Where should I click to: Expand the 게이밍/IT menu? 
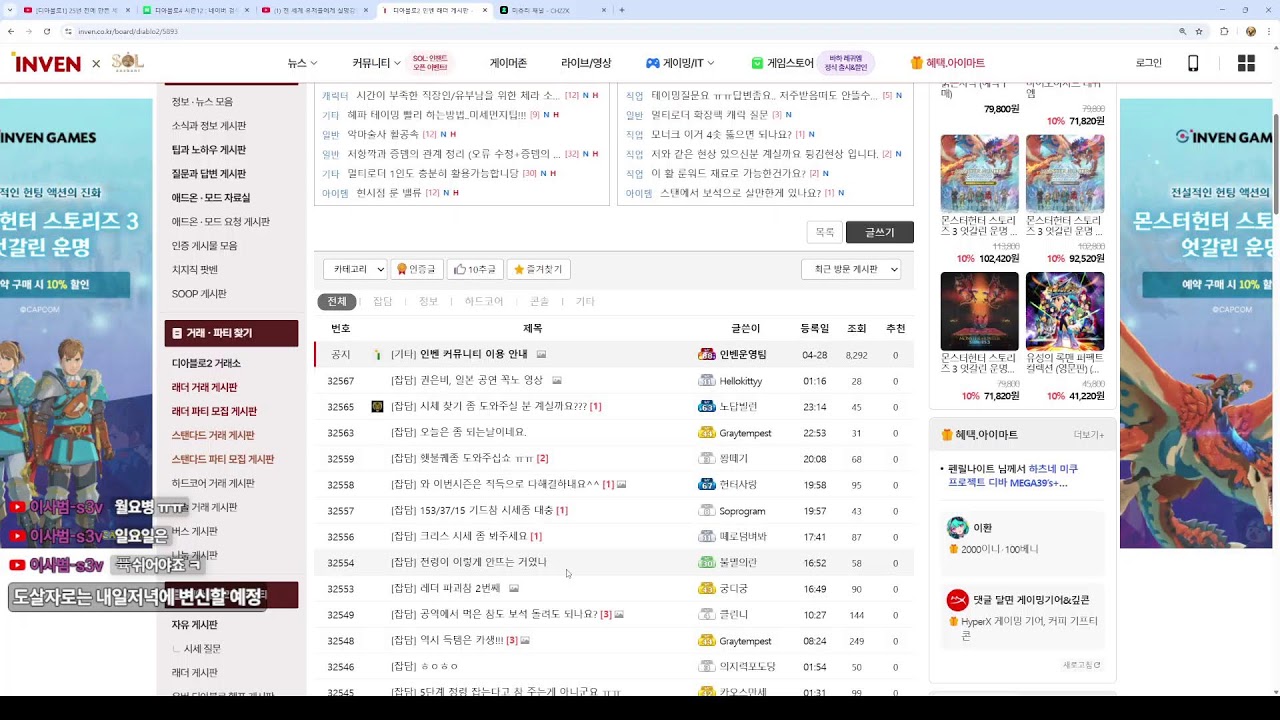pos(680,63)
